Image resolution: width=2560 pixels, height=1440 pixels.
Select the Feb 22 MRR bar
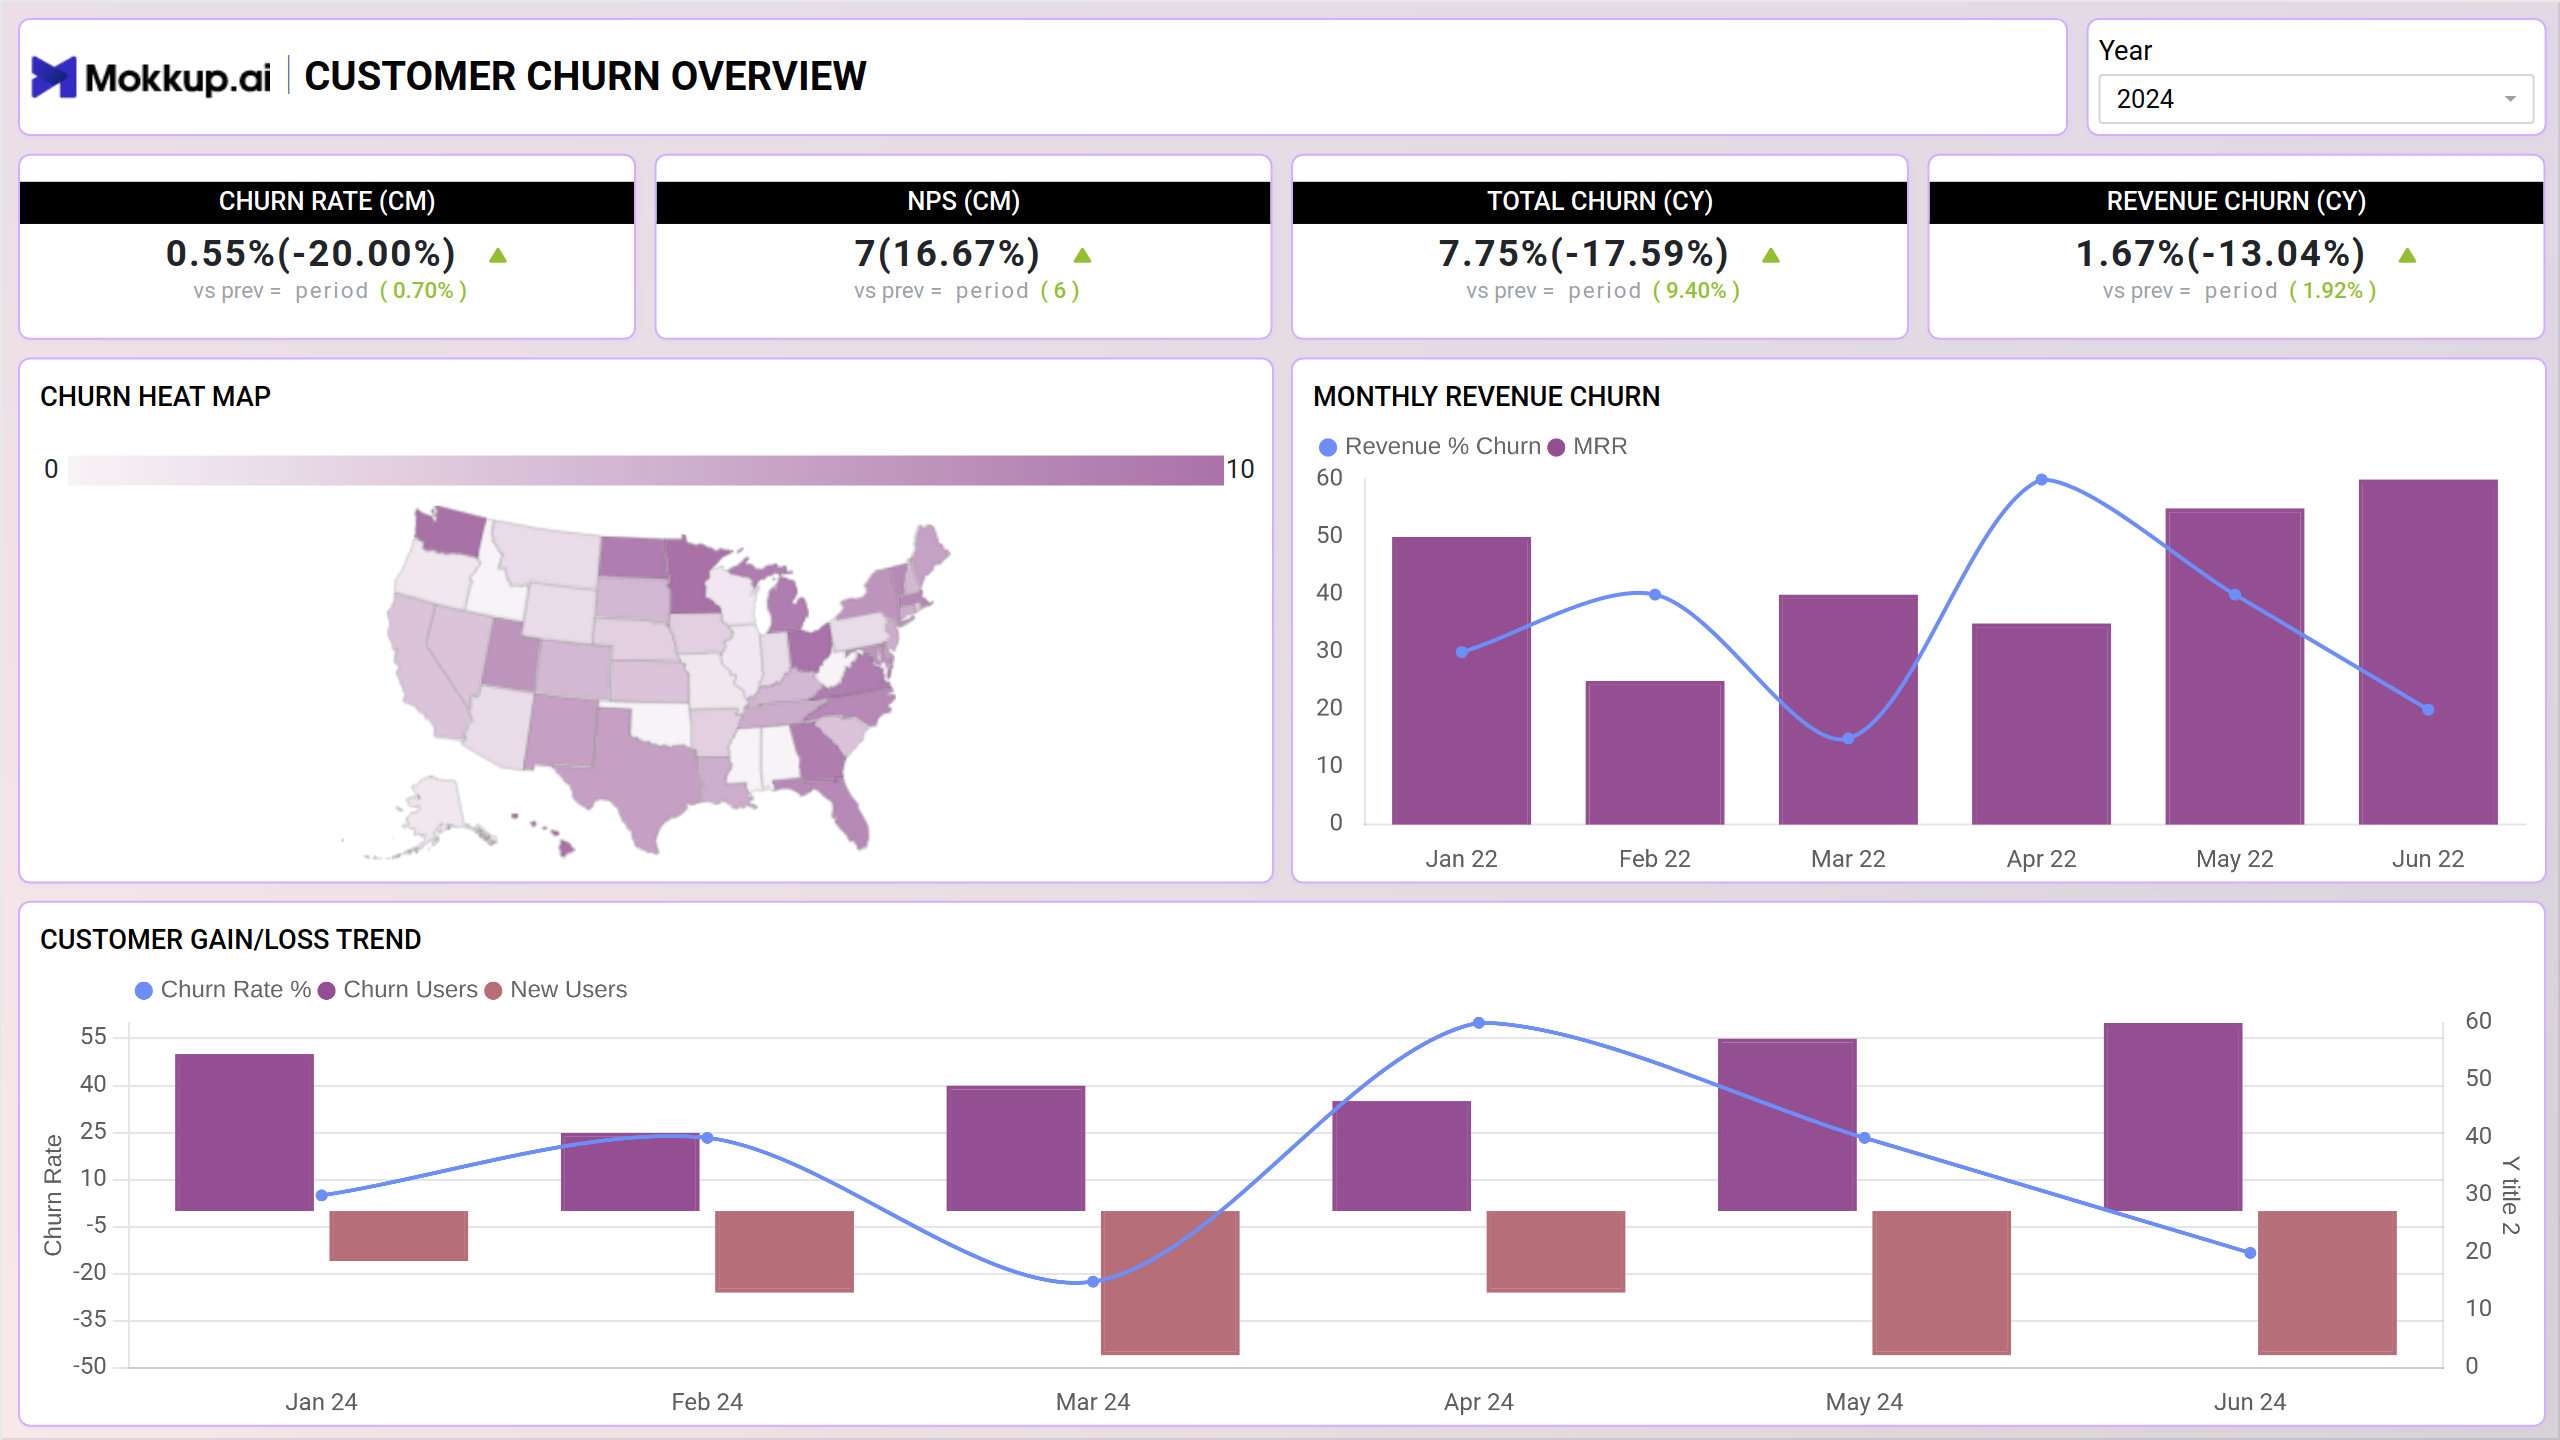[1655, 752]
